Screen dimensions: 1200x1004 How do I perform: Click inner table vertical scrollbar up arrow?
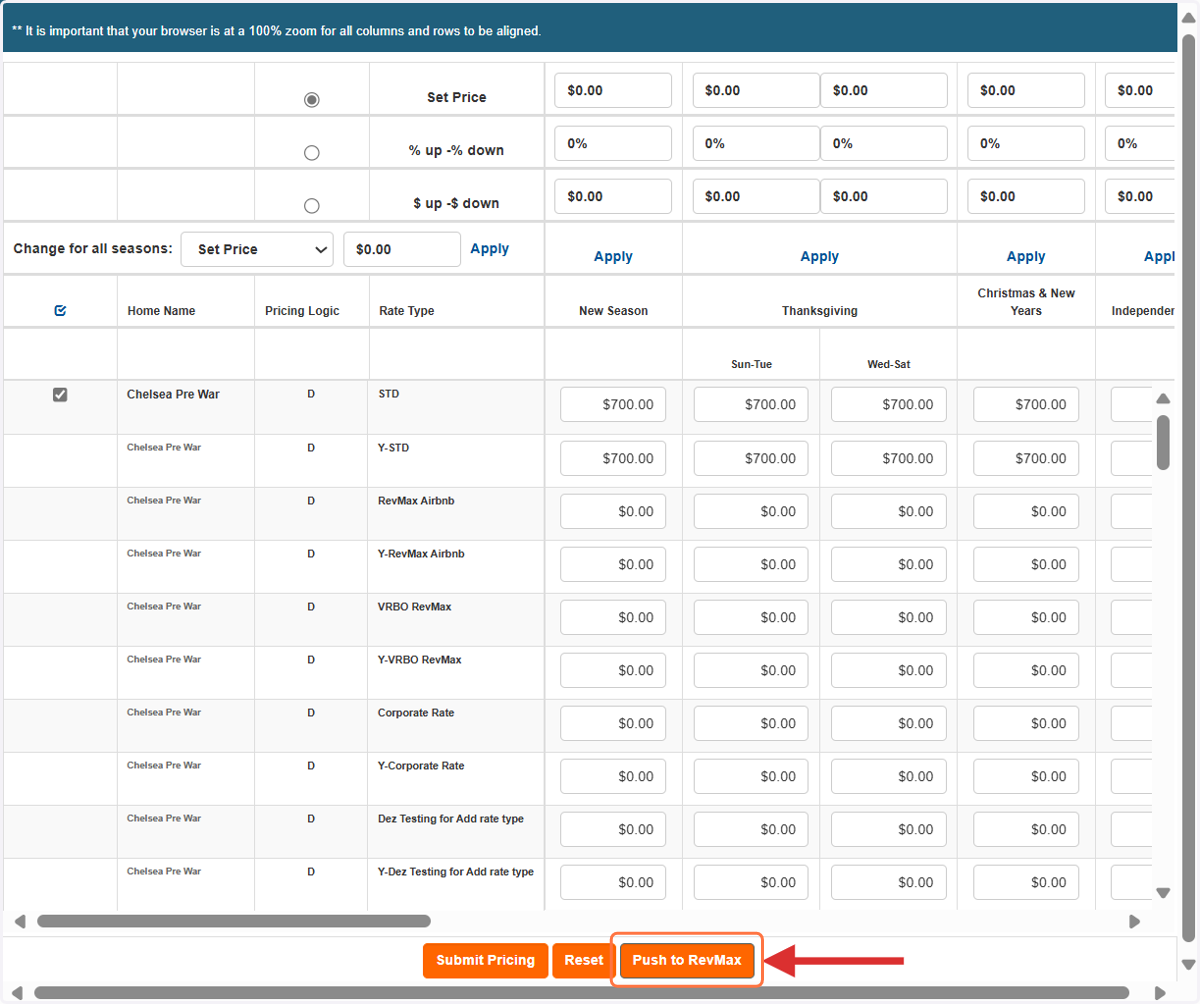(1163, 398)
